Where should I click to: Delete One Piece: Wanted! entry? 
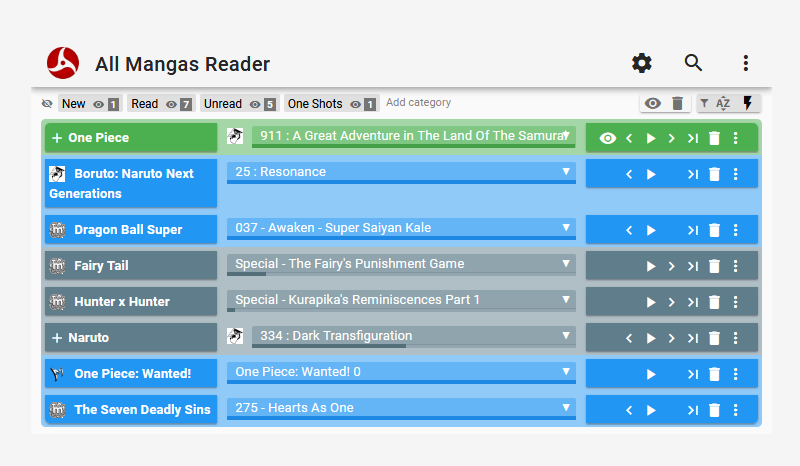pyautogui.click(x=714, y=375)
